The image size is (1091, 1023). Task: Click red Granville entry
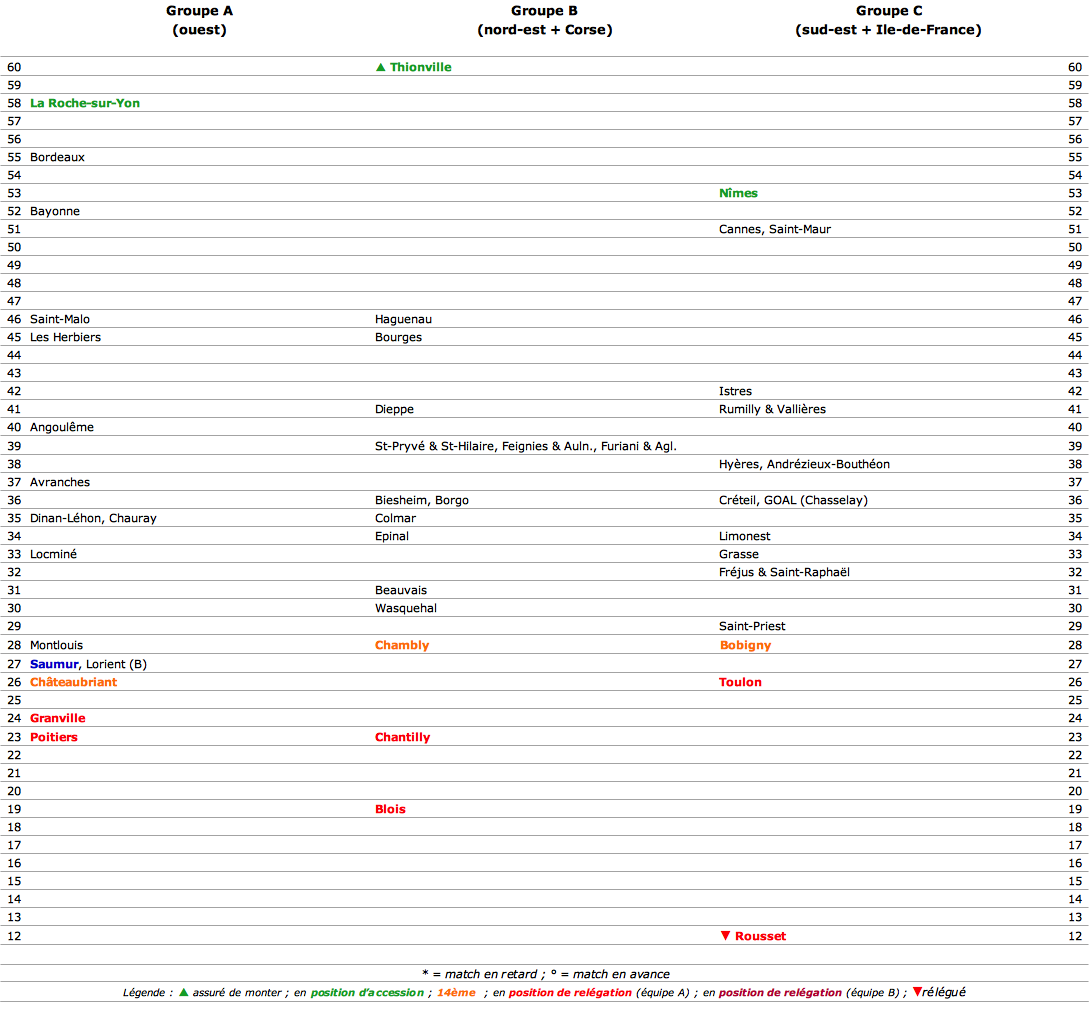pos(58,719)
